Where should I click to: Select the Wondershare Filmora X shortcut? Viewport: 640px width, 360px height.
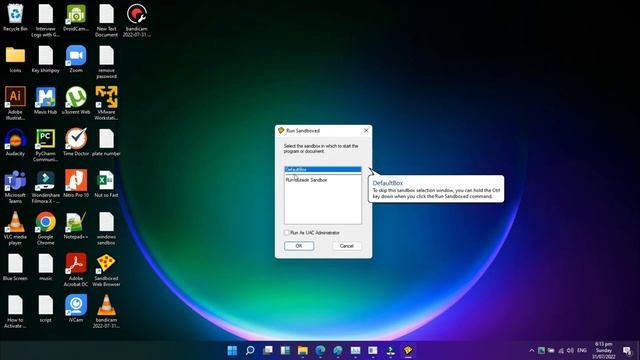[x=45, y=187]
